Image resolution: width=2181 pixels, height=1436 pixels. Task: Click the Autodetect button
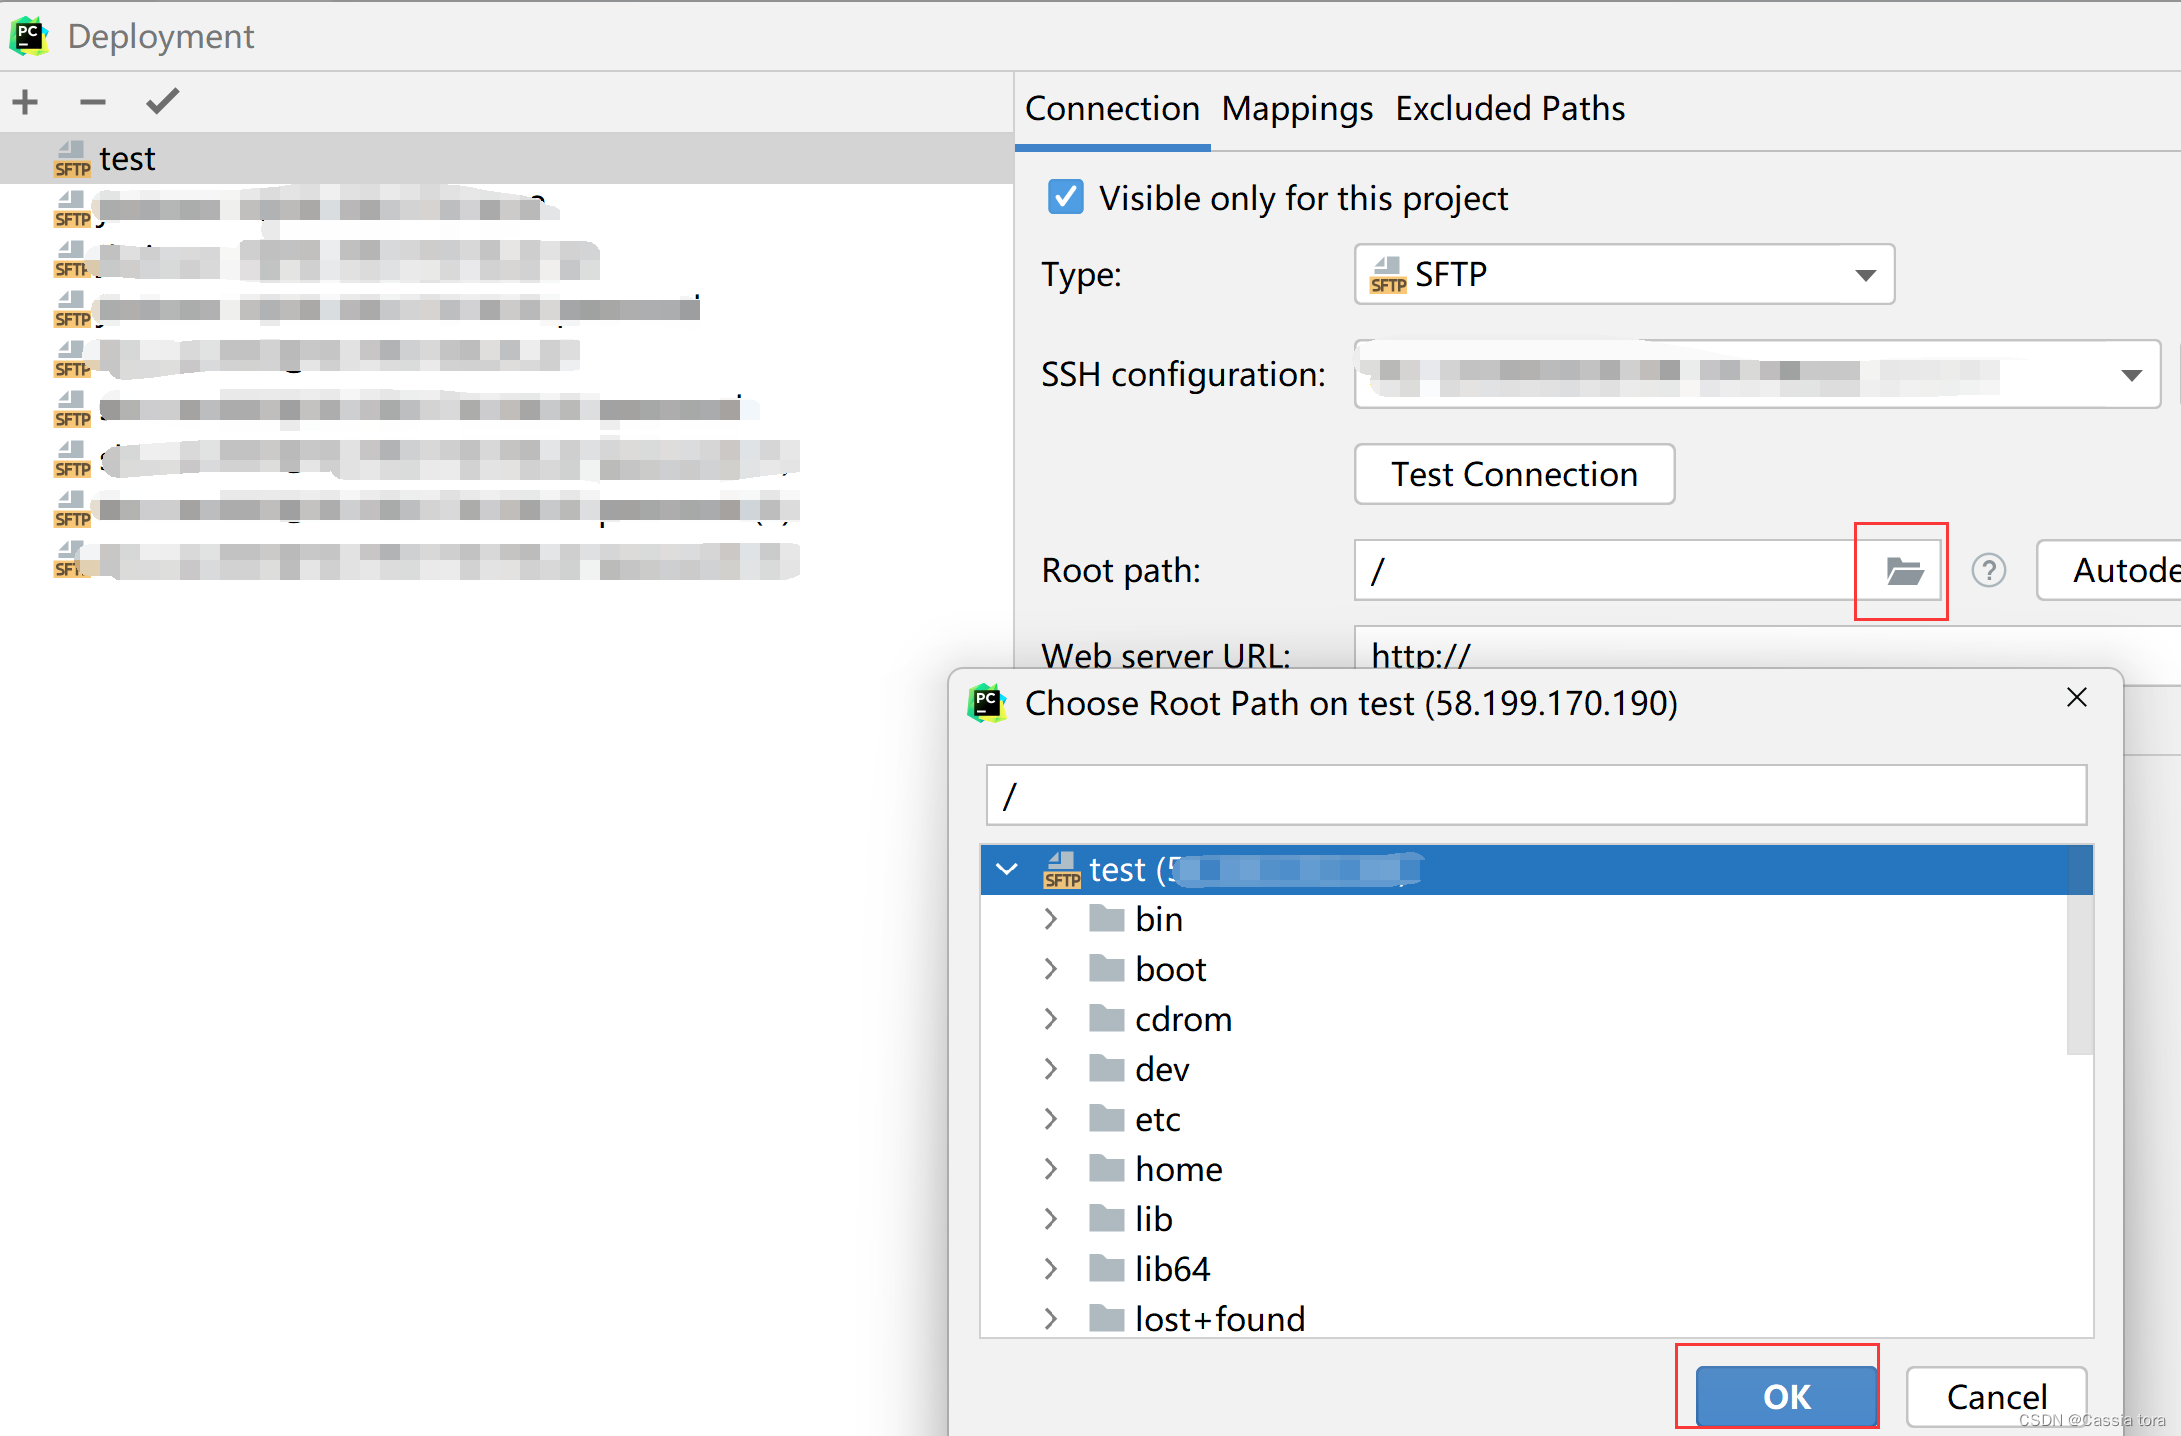tap(2110, 570)
